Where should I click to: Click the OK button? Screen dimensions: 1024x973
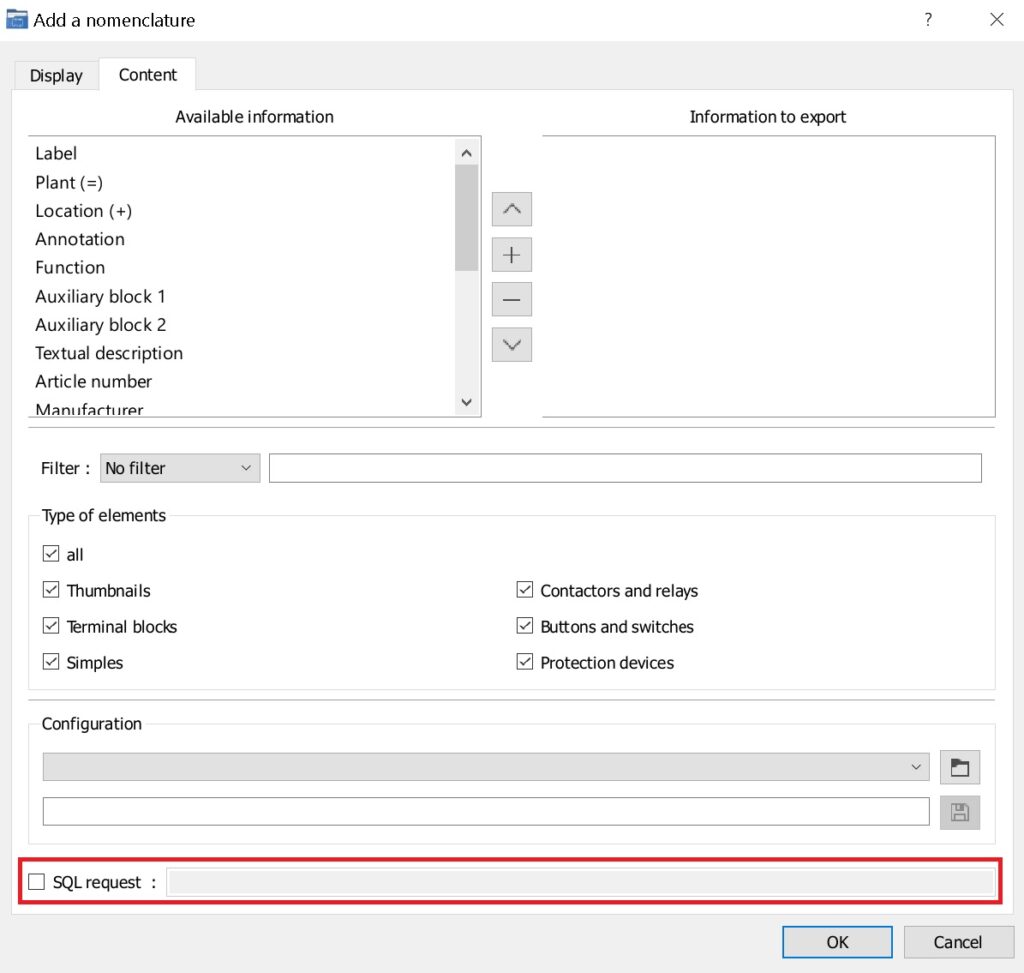[837, 942]
